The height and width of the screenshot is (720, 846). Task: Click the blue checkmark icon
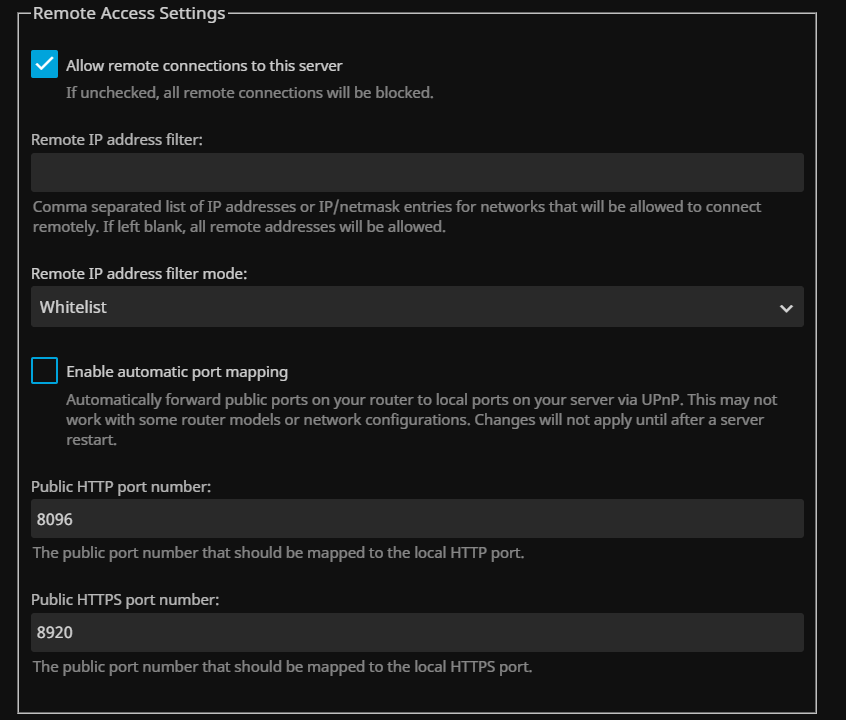(45, 65)
